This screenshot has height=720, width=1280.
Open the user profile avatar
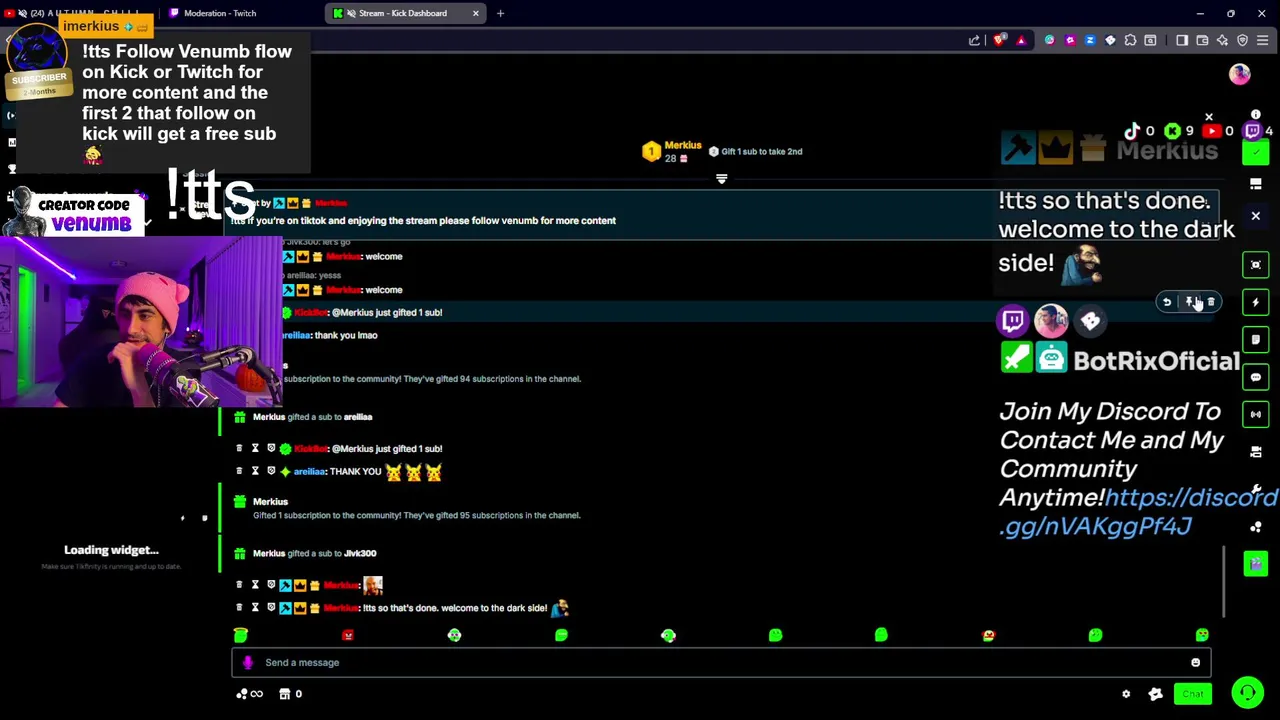click(1240, 74)
